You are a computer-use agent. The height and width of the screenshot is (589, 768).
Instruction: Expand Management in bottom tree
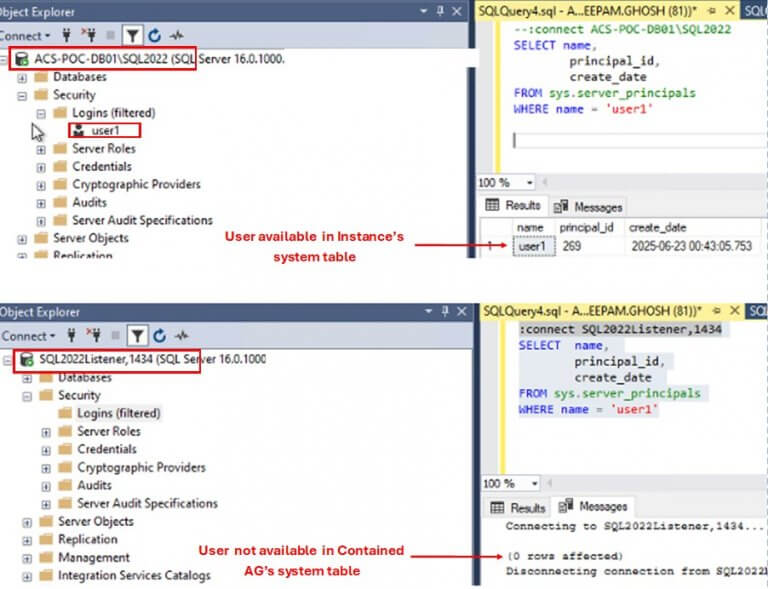27,559
